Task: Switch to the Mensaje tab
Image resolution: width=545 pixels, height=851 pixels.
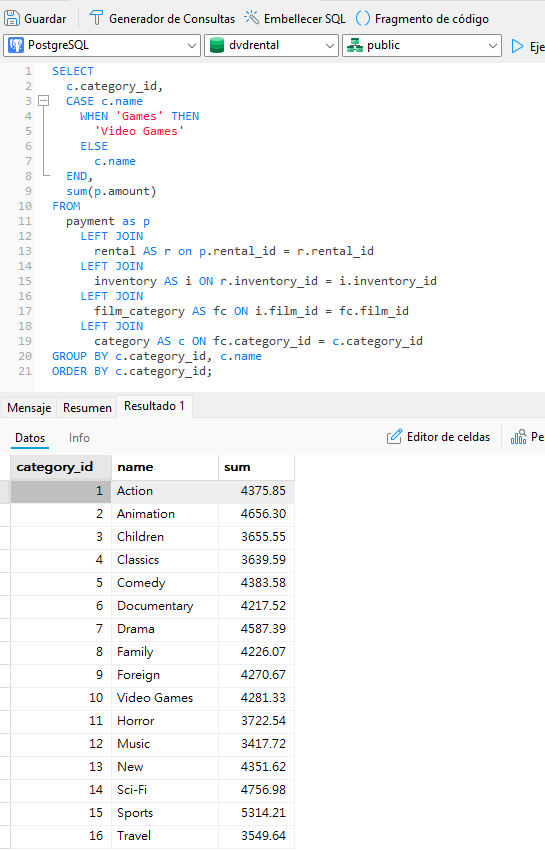Action: click(29, 408)
